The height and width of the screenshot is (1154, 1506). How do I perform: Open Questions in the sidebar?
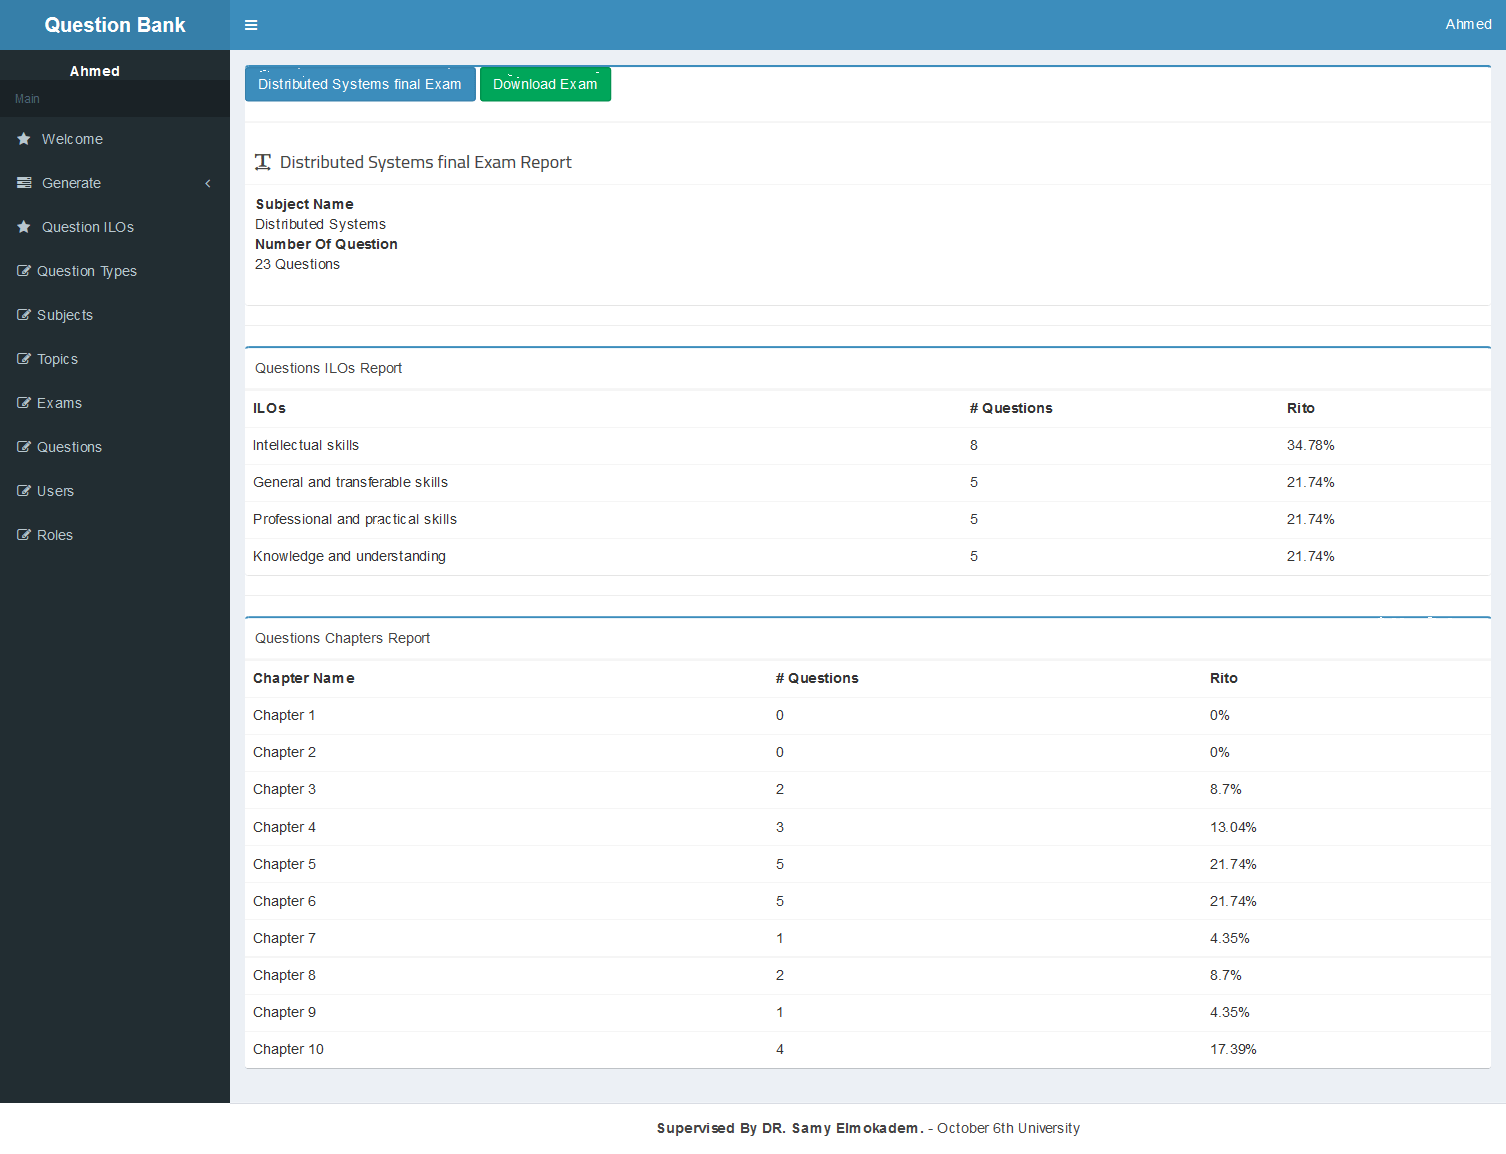pyautogui.click(x=115, y=447)
